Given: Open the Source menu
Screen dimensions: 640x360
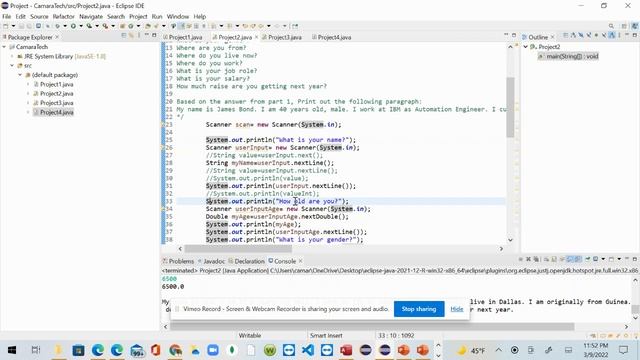Looking at the screenshot, I should 39,16.
